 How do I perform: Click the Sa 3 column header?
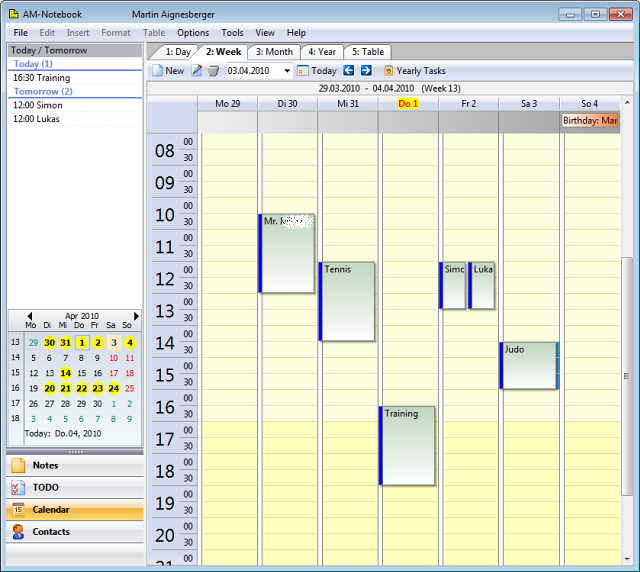tap(529, 104)
